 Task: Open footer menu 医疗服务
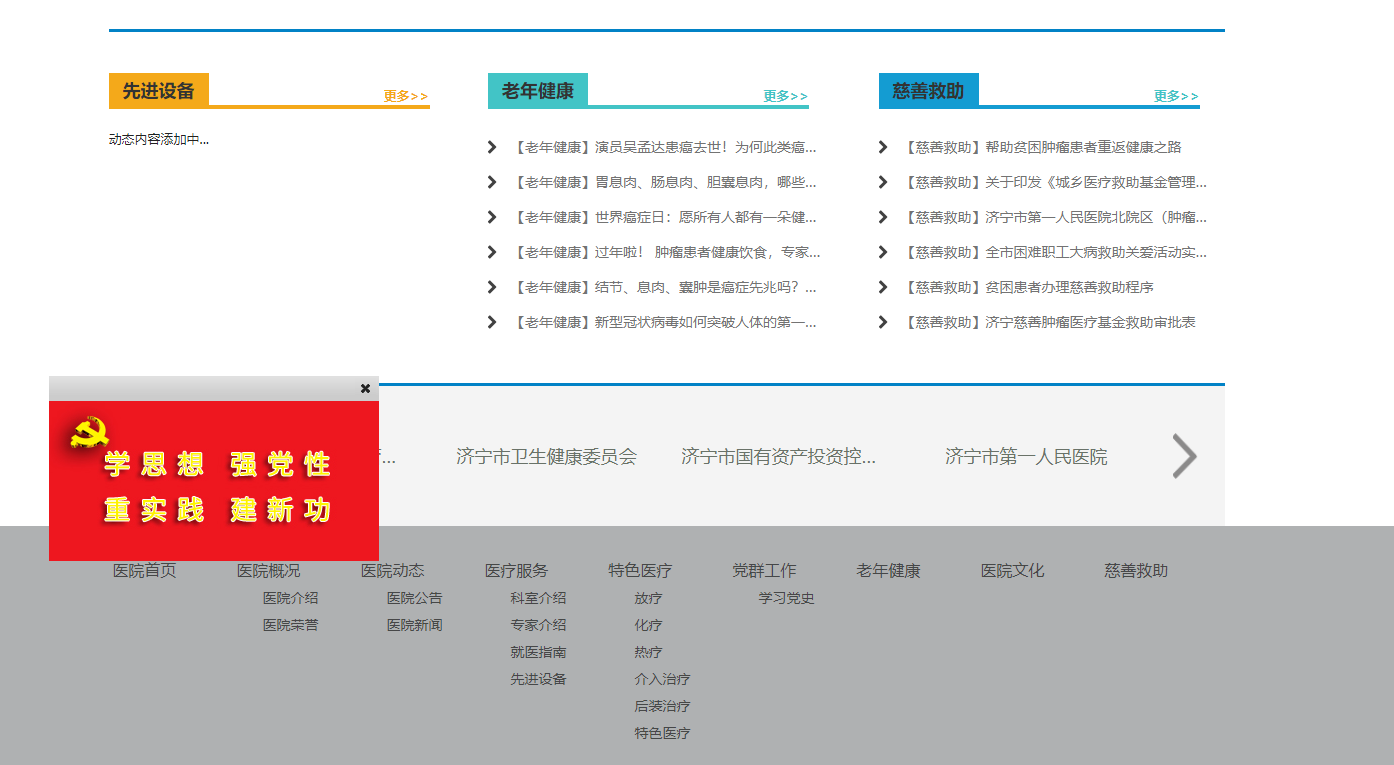[x=517, y=571]
